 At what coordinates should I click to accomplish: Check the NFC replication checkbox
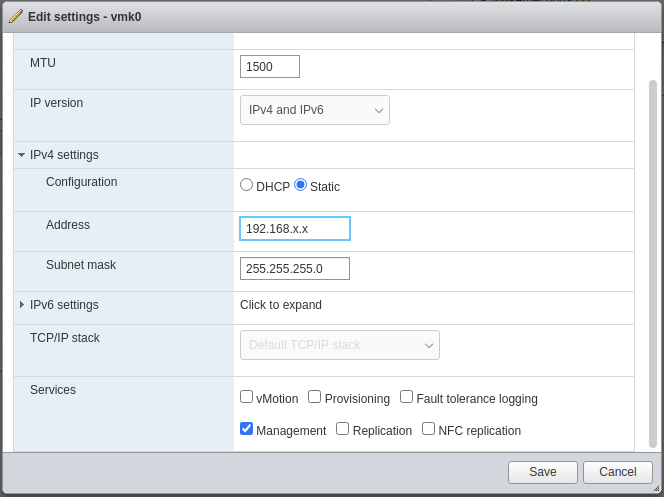coord(429,429)
